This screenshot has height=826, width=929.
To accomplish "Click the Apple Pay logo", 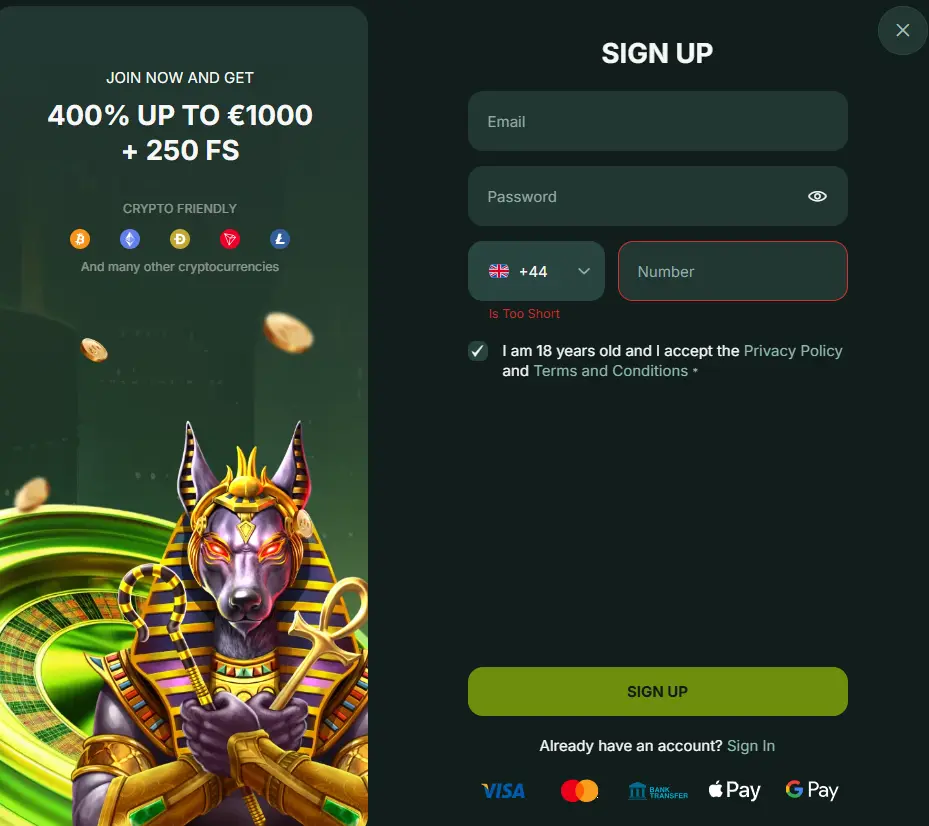I will (x=735, y=790).
